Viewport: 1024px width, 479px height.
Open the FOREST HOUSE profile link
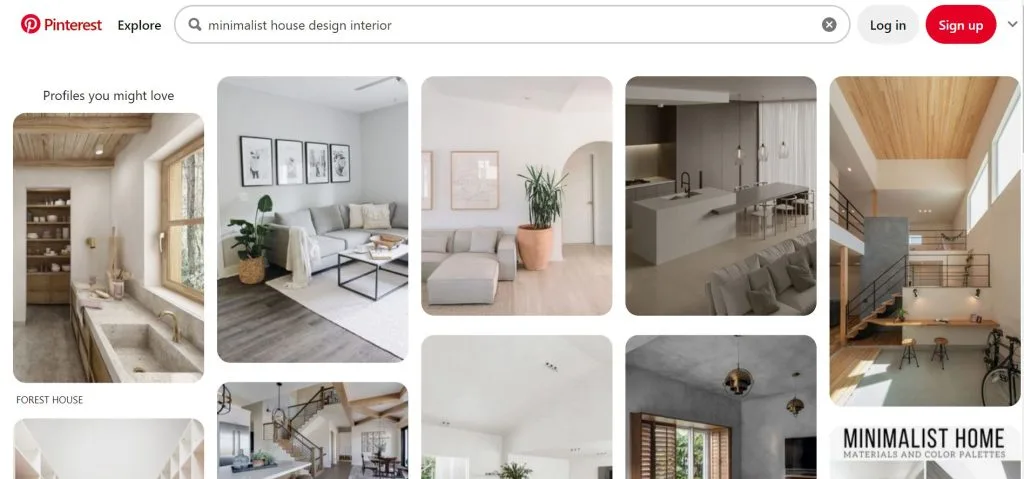[50, 400]
